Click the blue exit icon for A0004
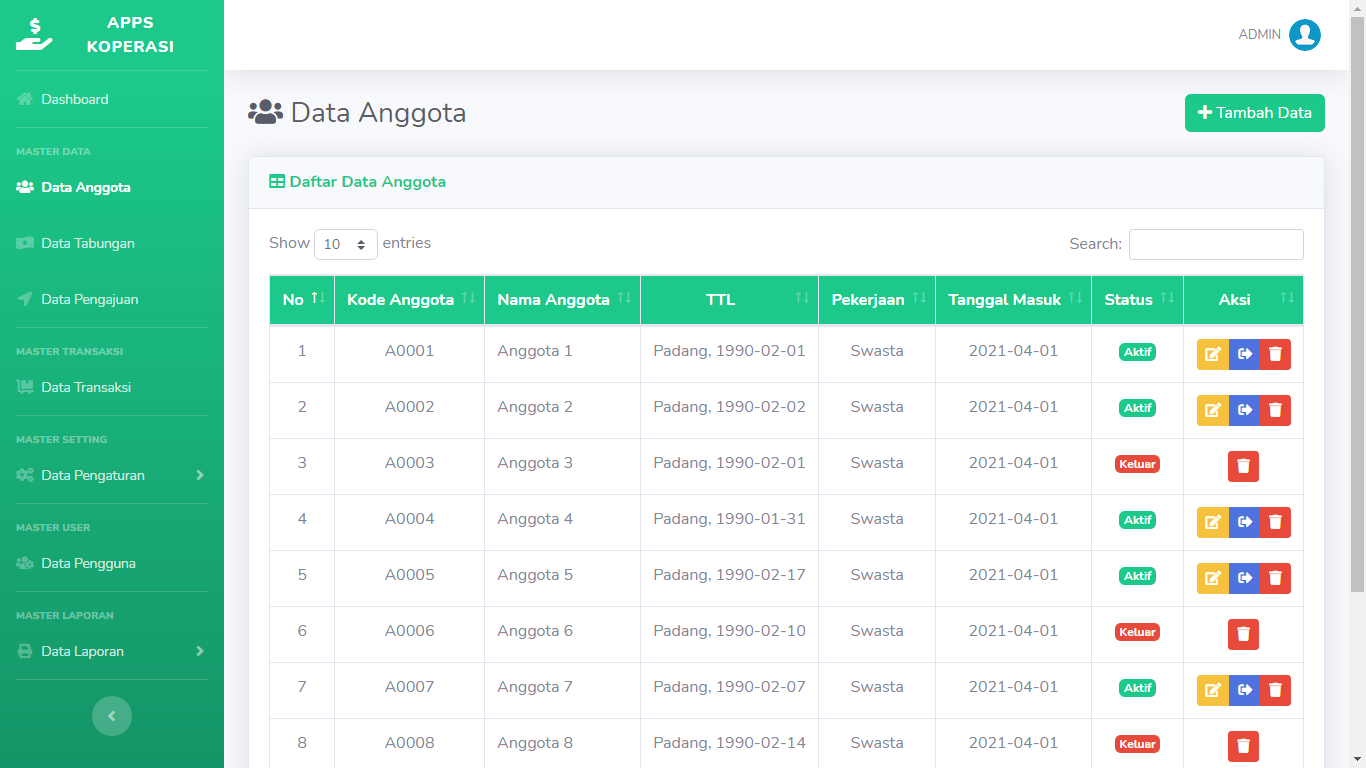 click(x=1244, y=522)
